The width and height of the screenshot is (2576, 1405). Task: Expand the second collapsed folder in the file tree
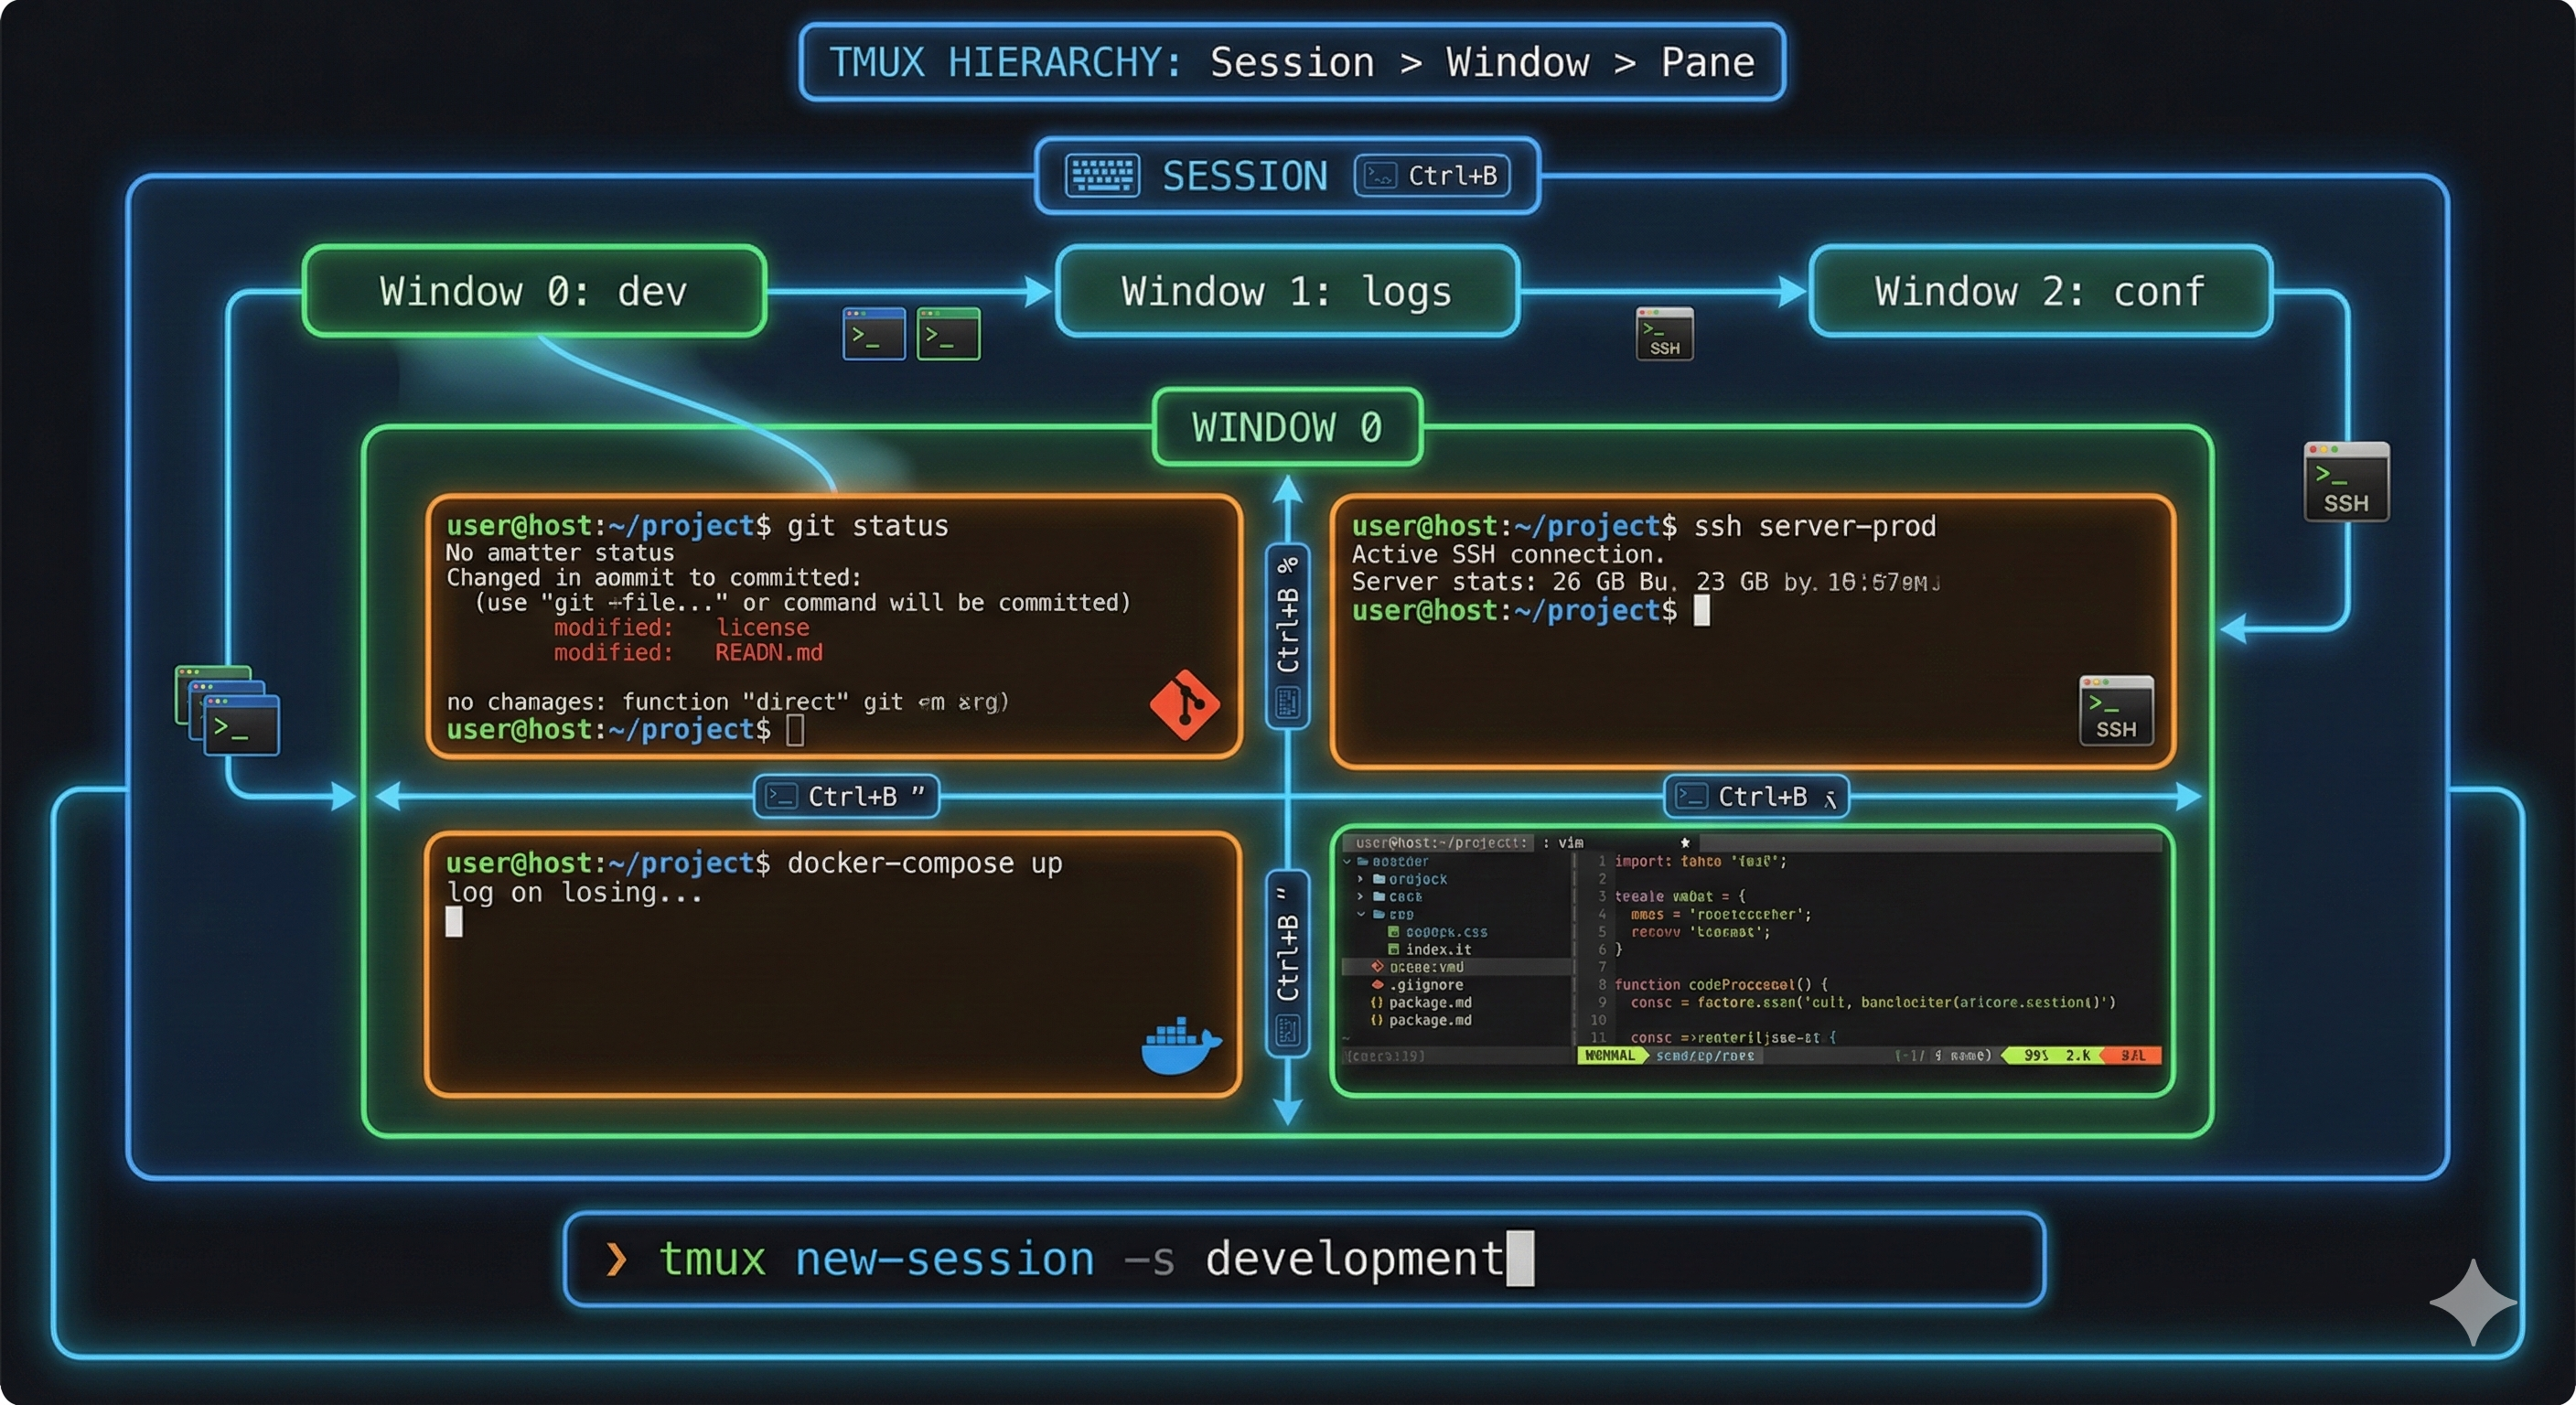pos(1362,897)
